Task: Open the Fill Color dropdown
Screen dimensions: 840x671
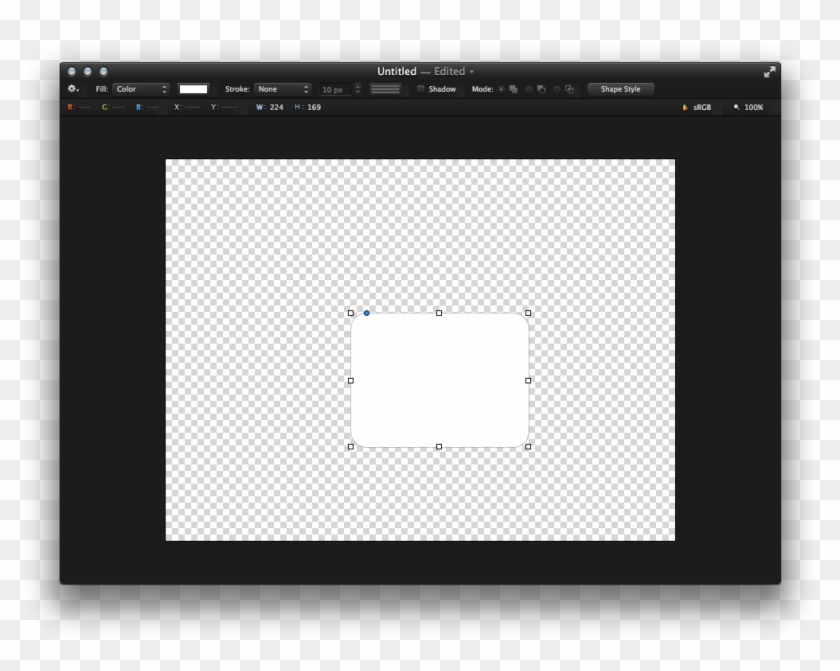Action: click(x=139, y=88)
